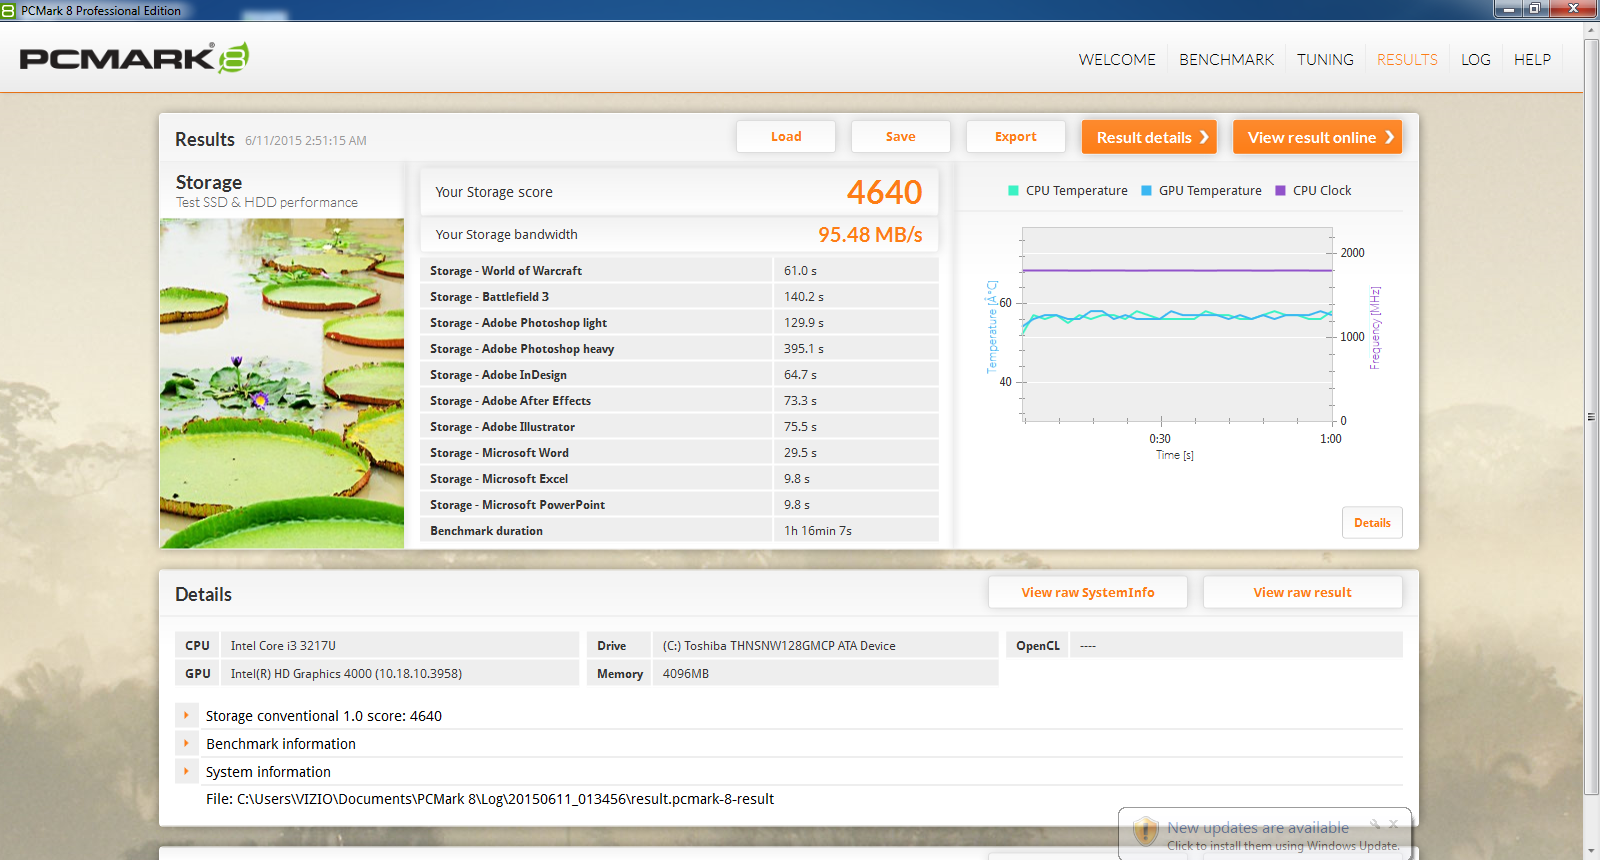Click the Save button
The height and width of the screenshot is (860, 1600).
coord(900,137)
